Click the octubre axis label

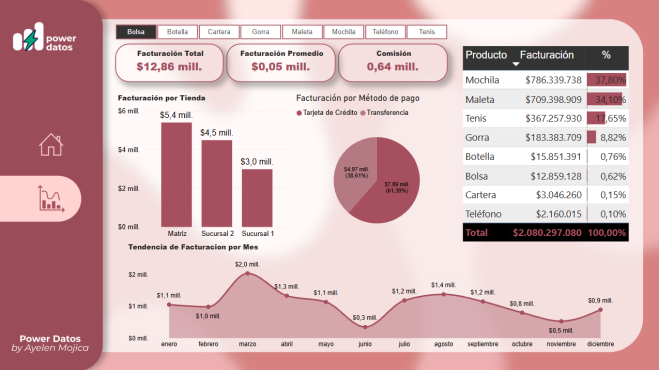(522, 344)
